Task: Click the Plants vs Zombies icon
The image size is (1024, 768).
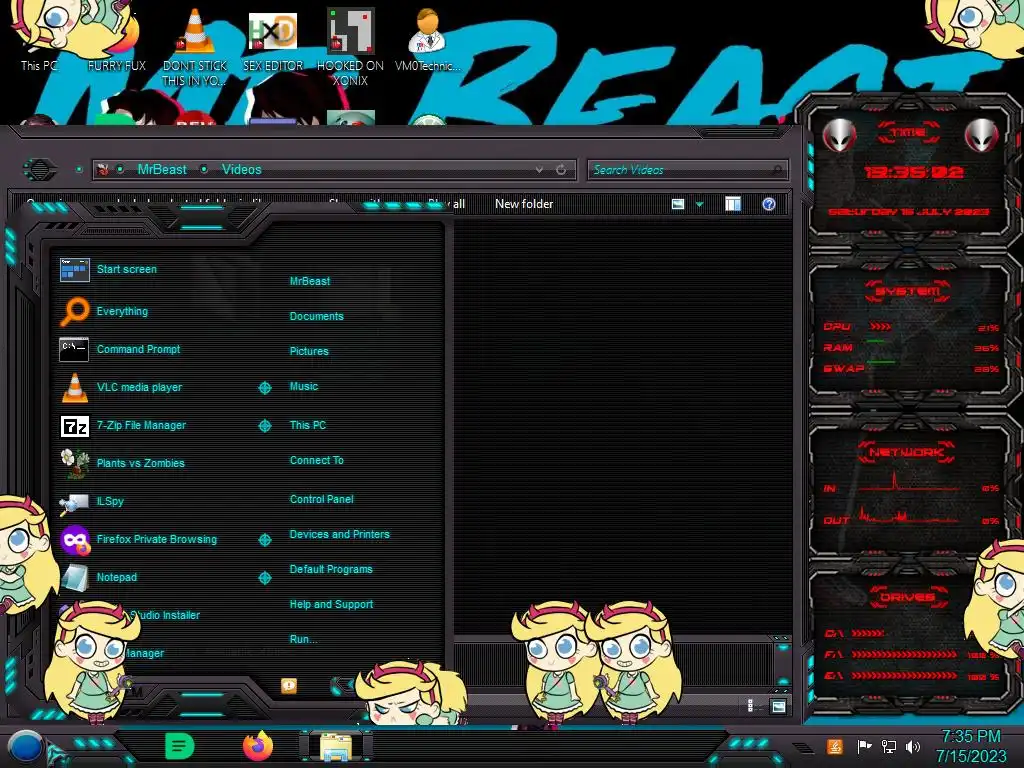Action: pyautogui.click(x=74, y=463)
